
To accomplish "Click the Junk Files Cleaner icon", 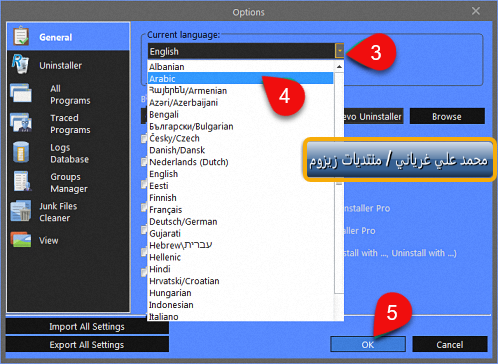I will click(21, 211).
